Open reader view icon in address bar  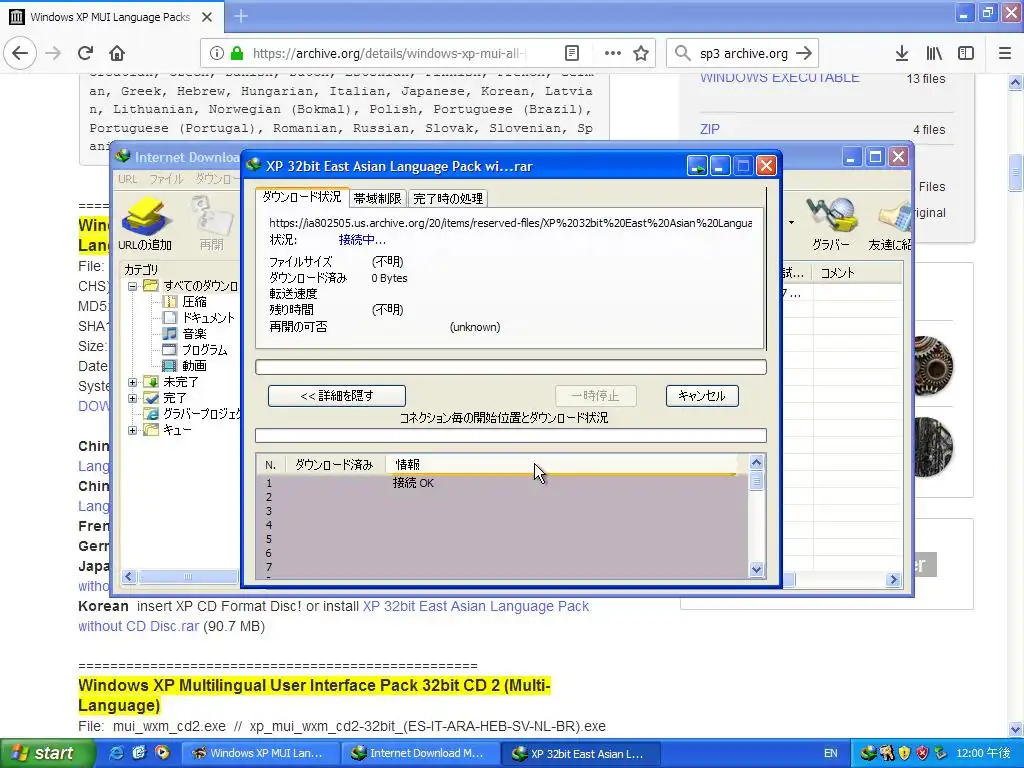click(571, 53)
